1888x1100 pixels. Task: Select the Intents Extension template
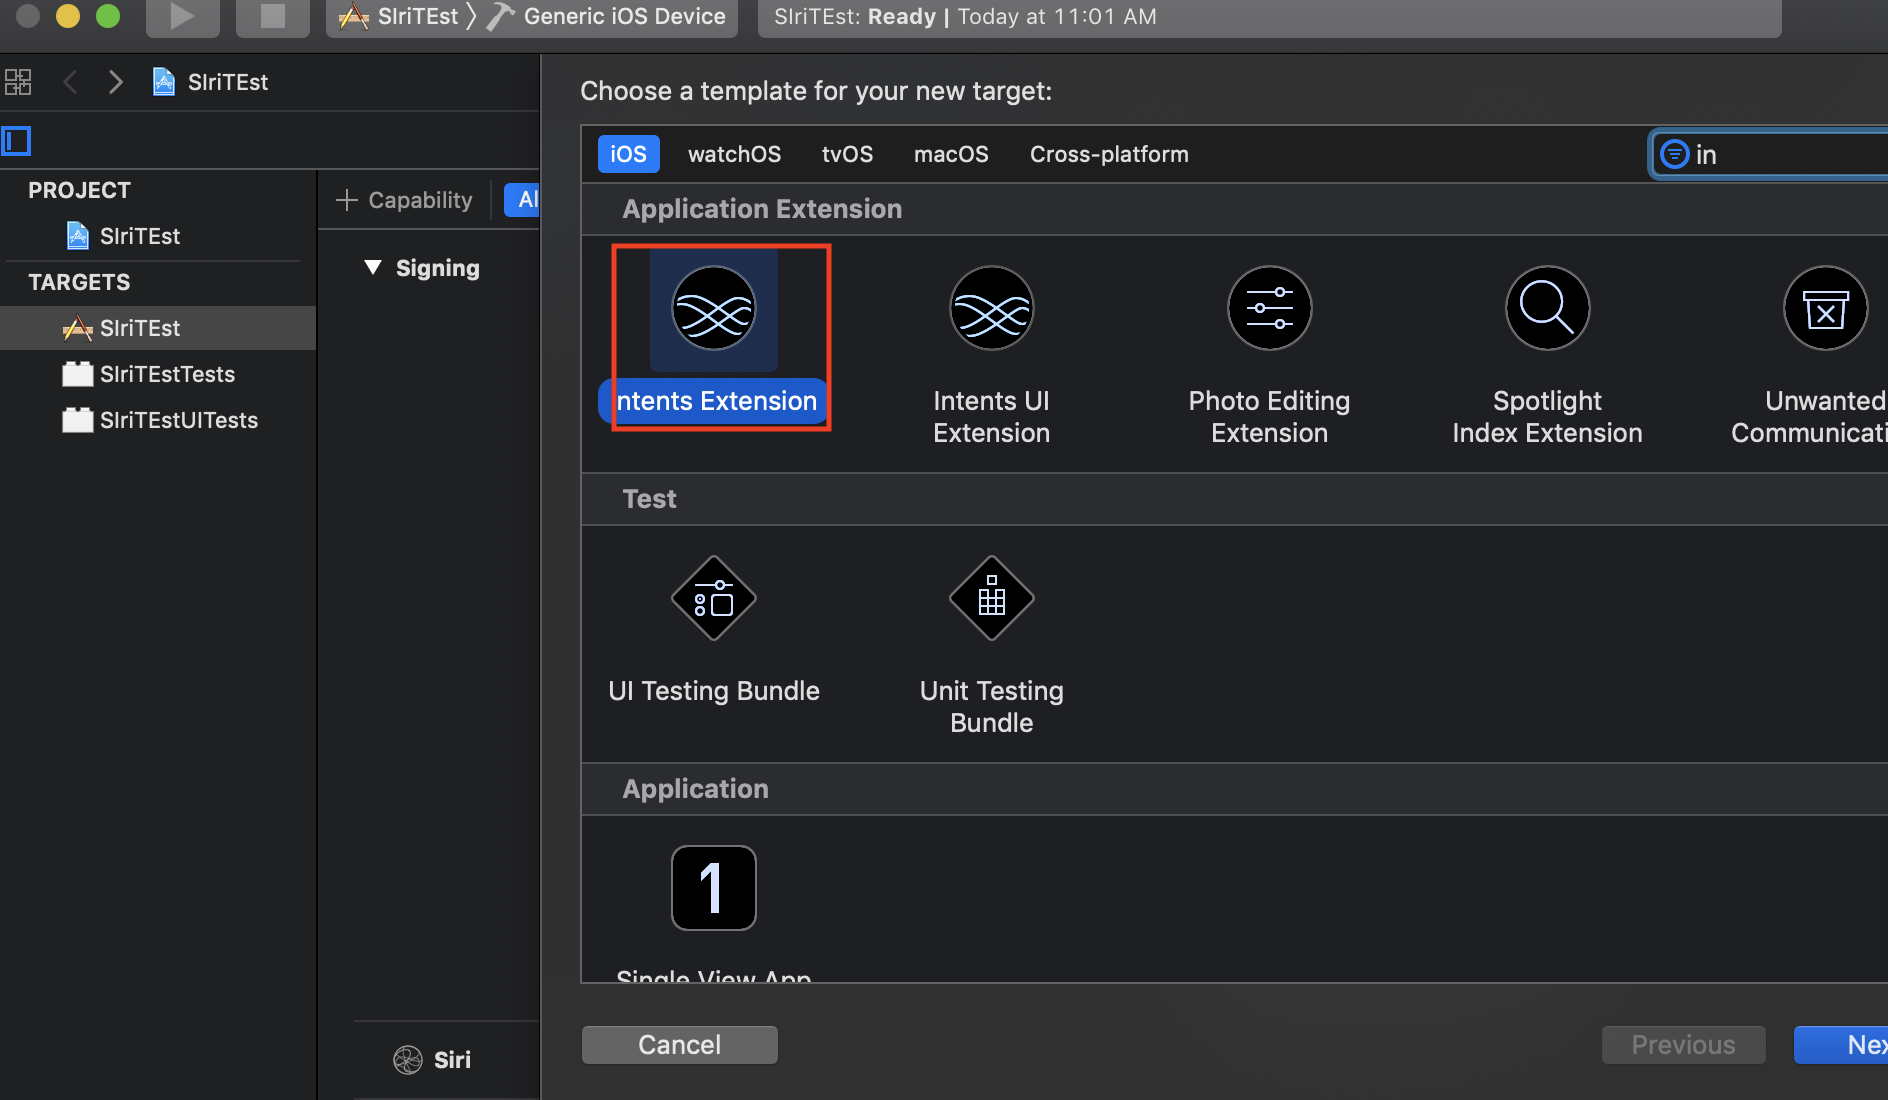tap(715, 337)
